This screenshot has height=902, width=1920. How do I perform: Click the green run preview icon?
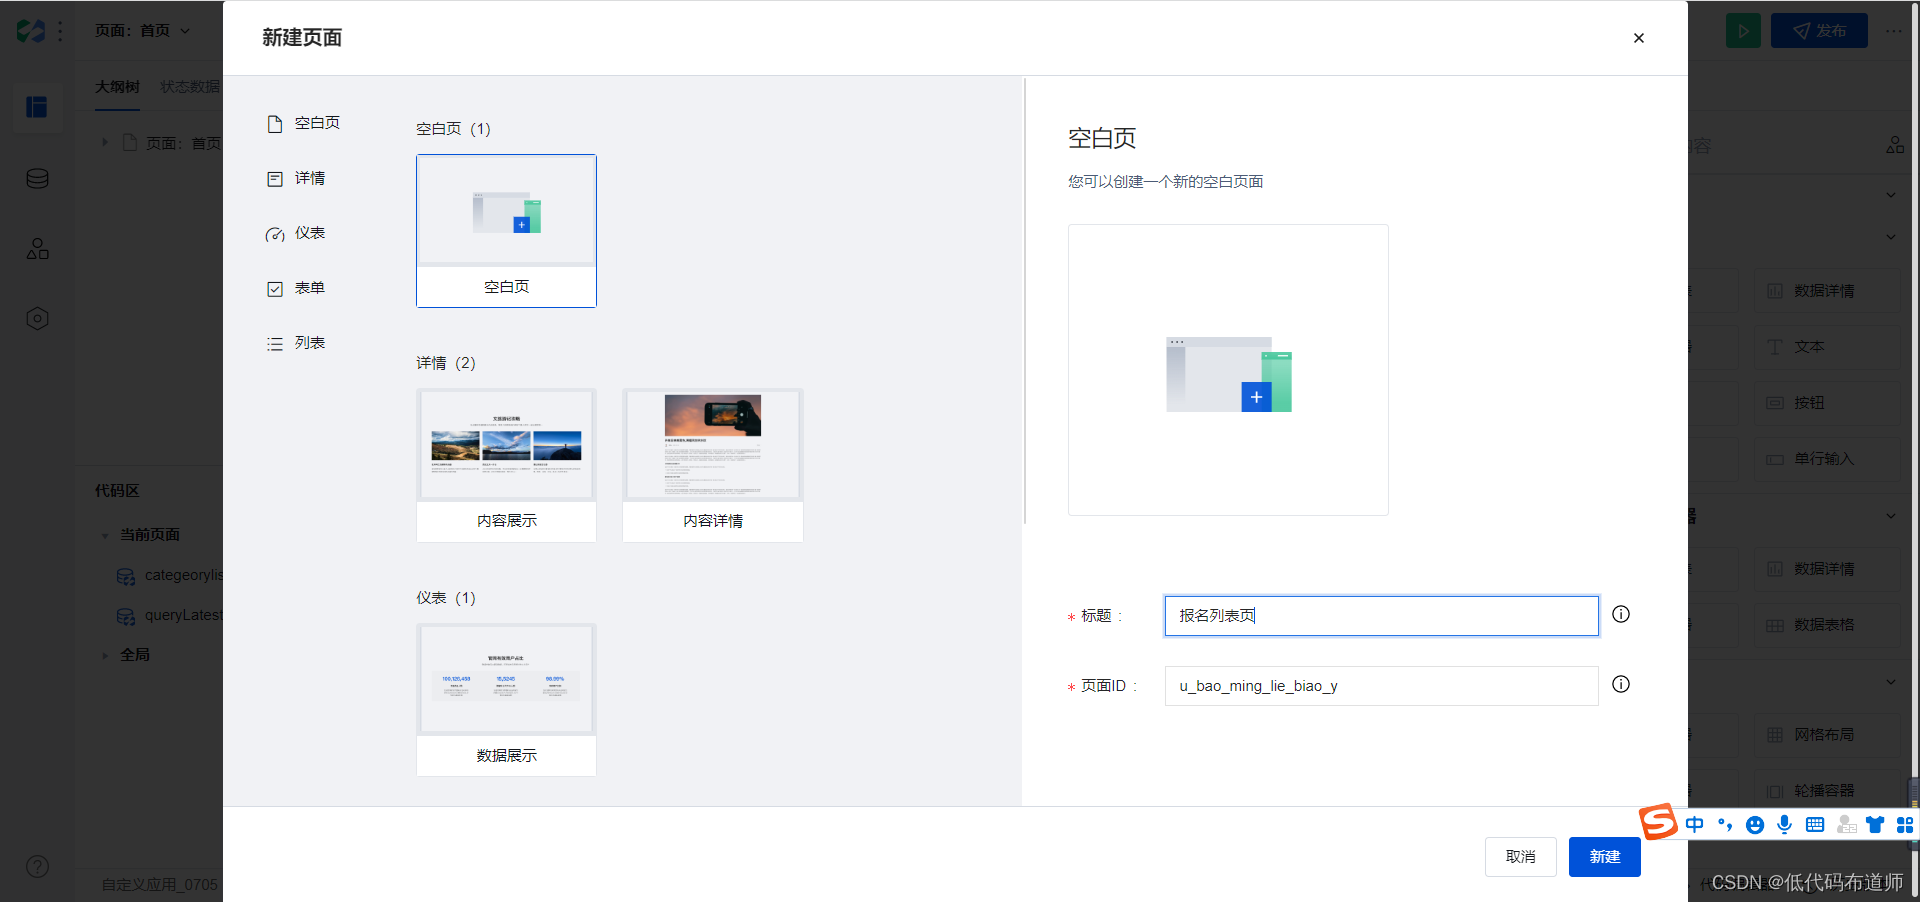[x=1743, y=31]
